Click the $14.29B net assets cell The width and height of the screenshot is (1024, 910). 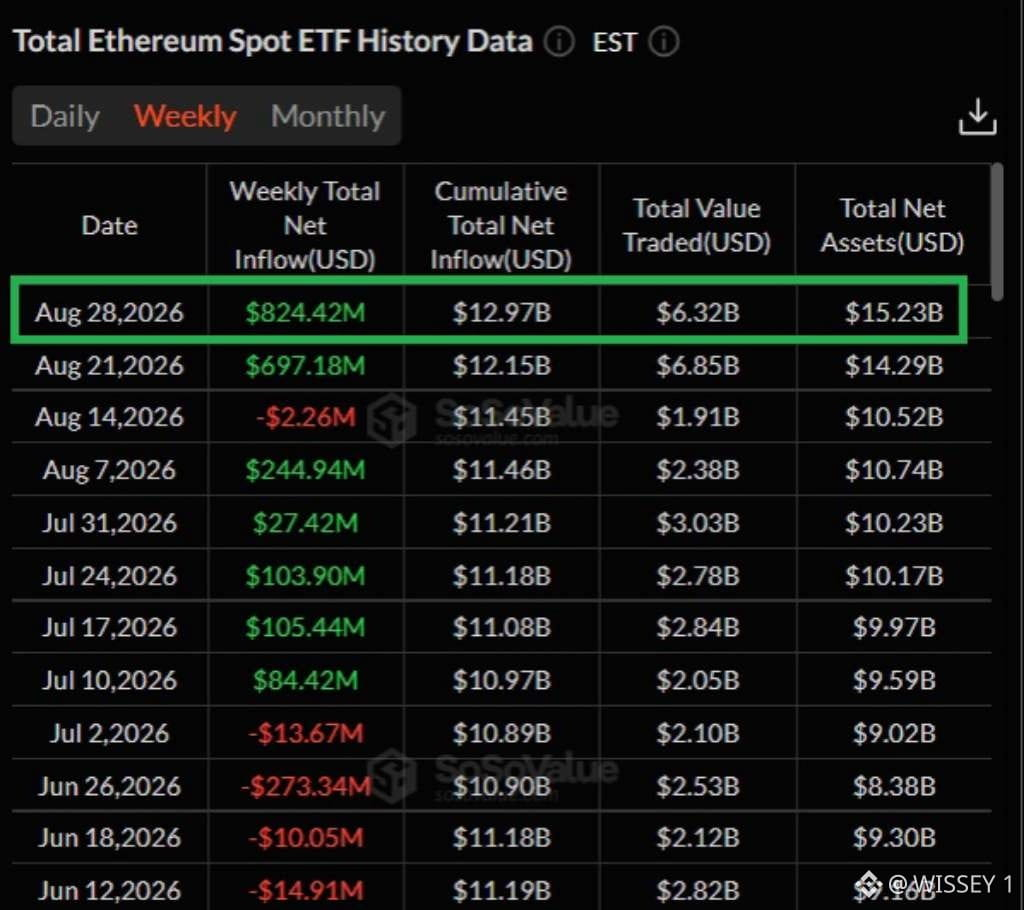click(x=894, y=366)
